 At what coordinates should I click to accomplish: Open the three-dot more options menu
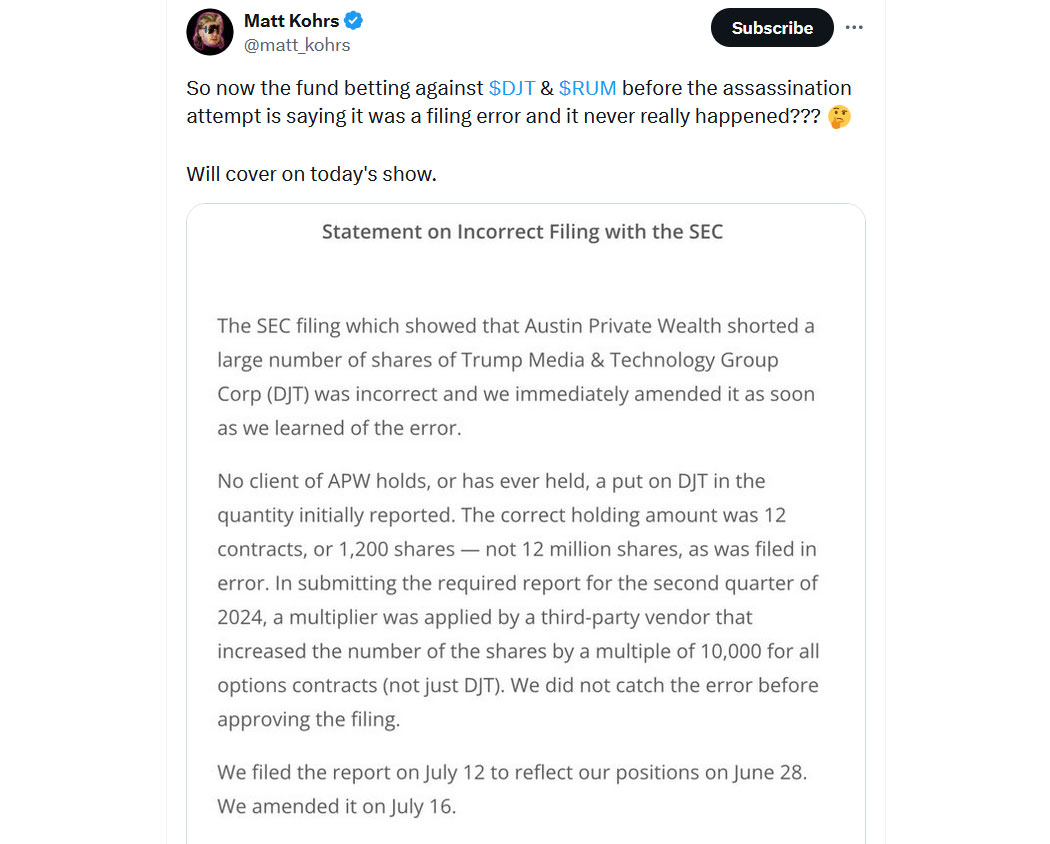click(854, 27)
